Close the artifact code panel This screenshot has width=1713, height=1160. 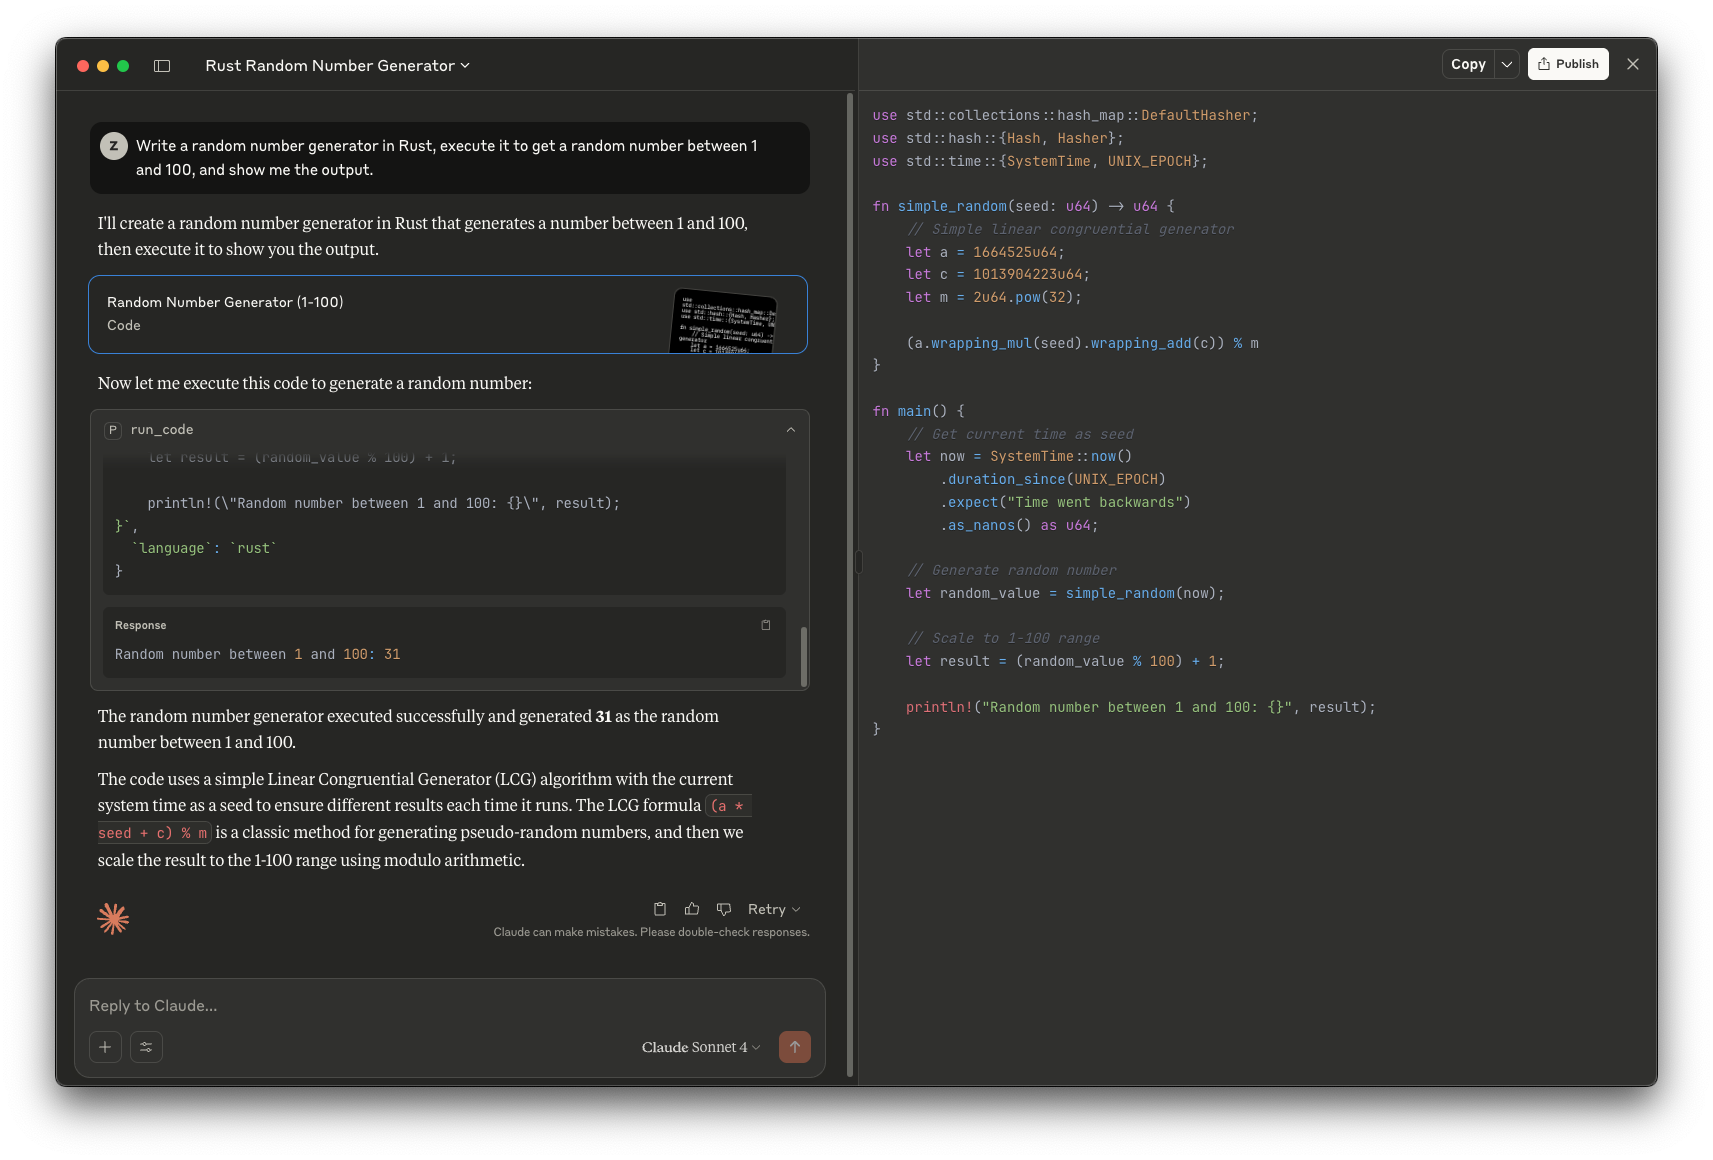click(x=1633, y=64)
